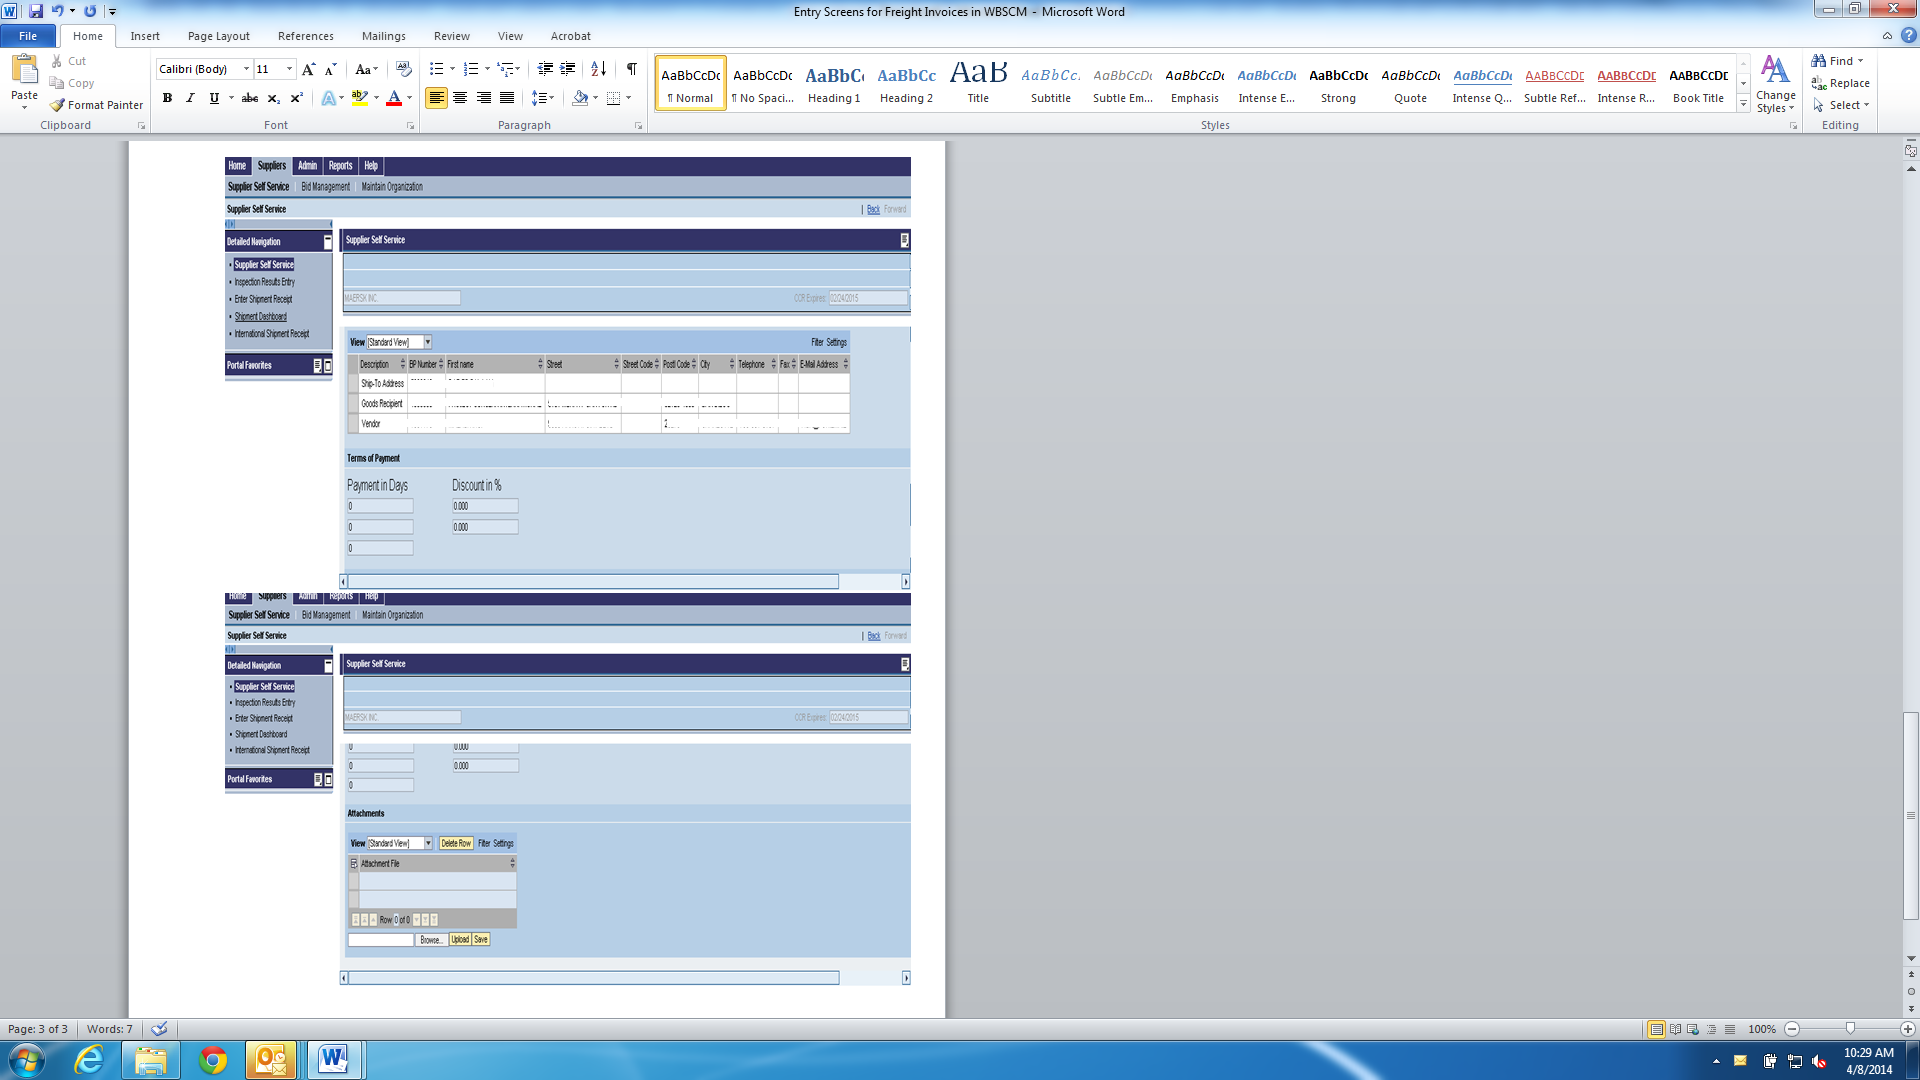Expand the Styles gallery list
The height and width of the screenshot is (1080, 1920).
(x=1743, y=104)
